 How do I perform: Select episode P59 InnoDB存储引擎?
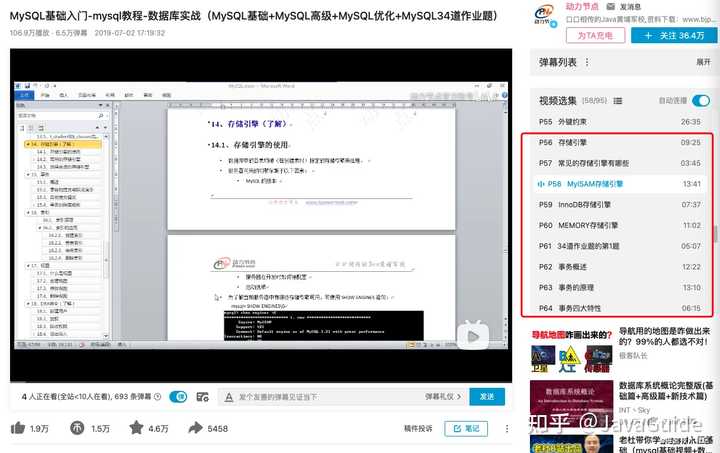pos(620,205)
